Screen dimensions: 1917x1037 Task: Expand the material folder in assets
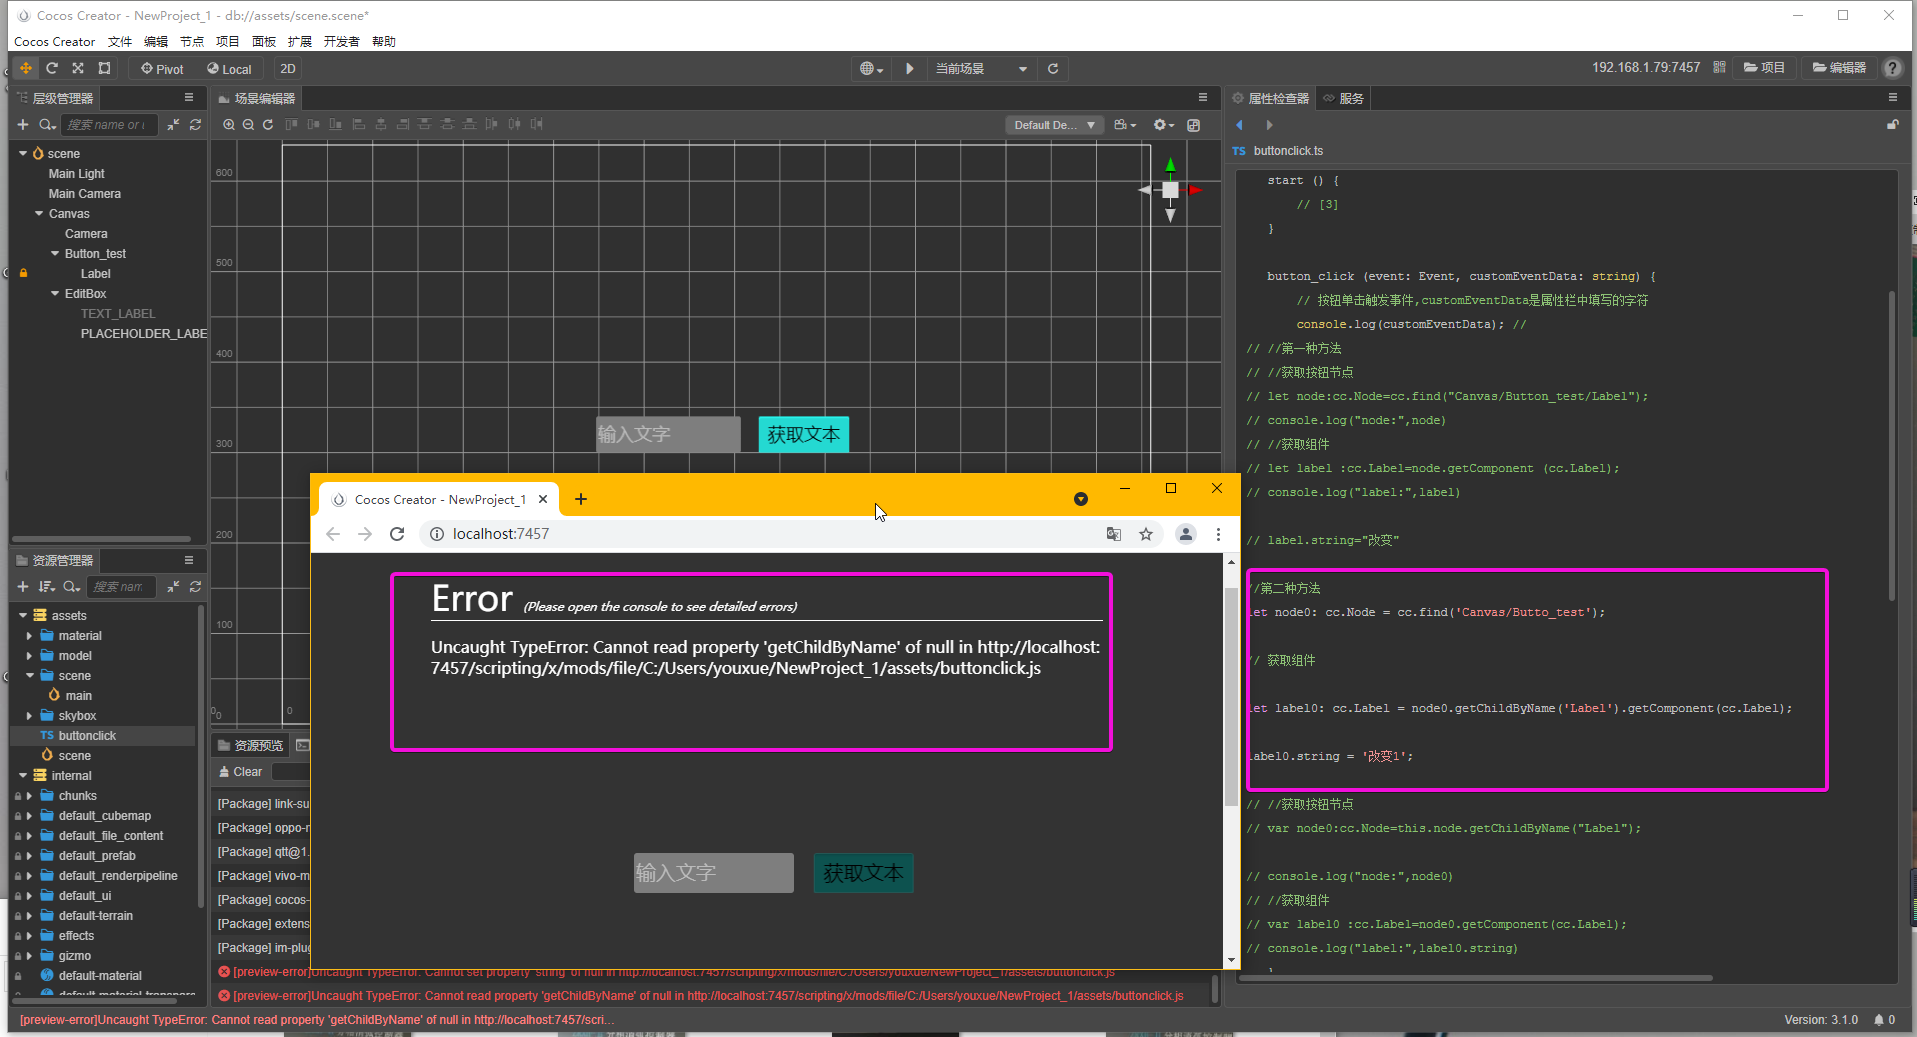click(x=29, y=636)
